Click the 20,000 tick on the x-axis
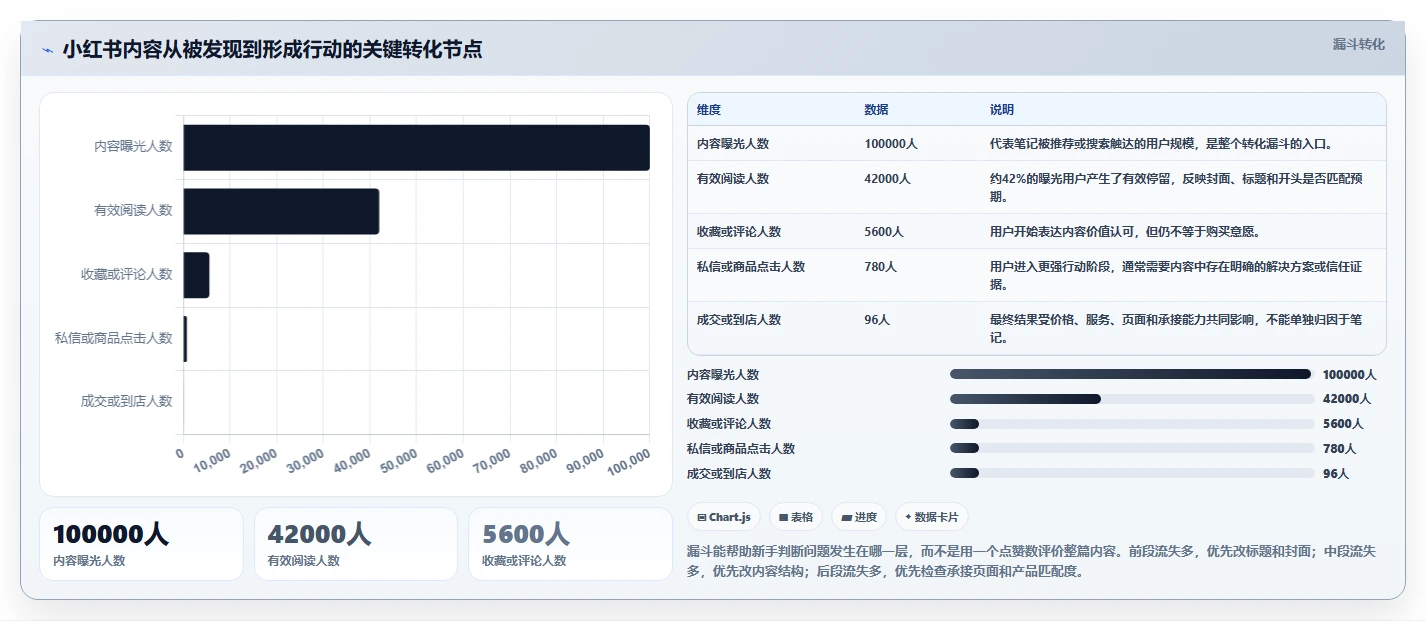 [x=258, y=461]
